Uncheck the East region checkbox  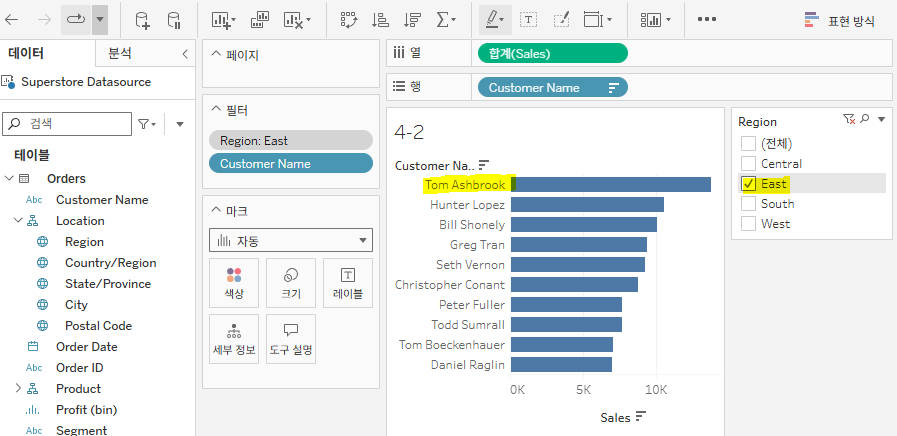(748, 184)
